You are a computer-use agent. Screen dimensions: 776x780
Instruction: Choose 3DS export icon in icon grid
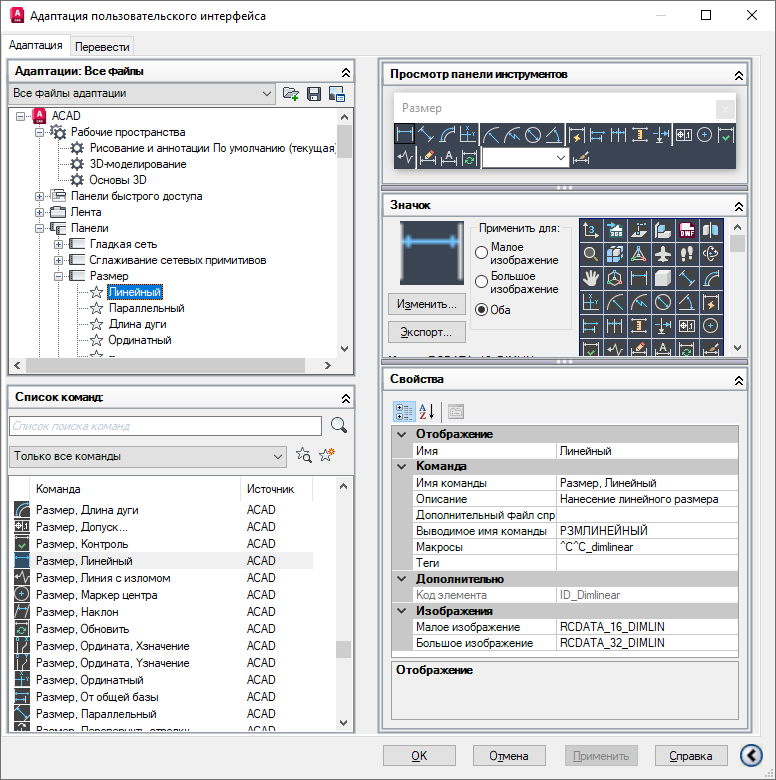615,230
